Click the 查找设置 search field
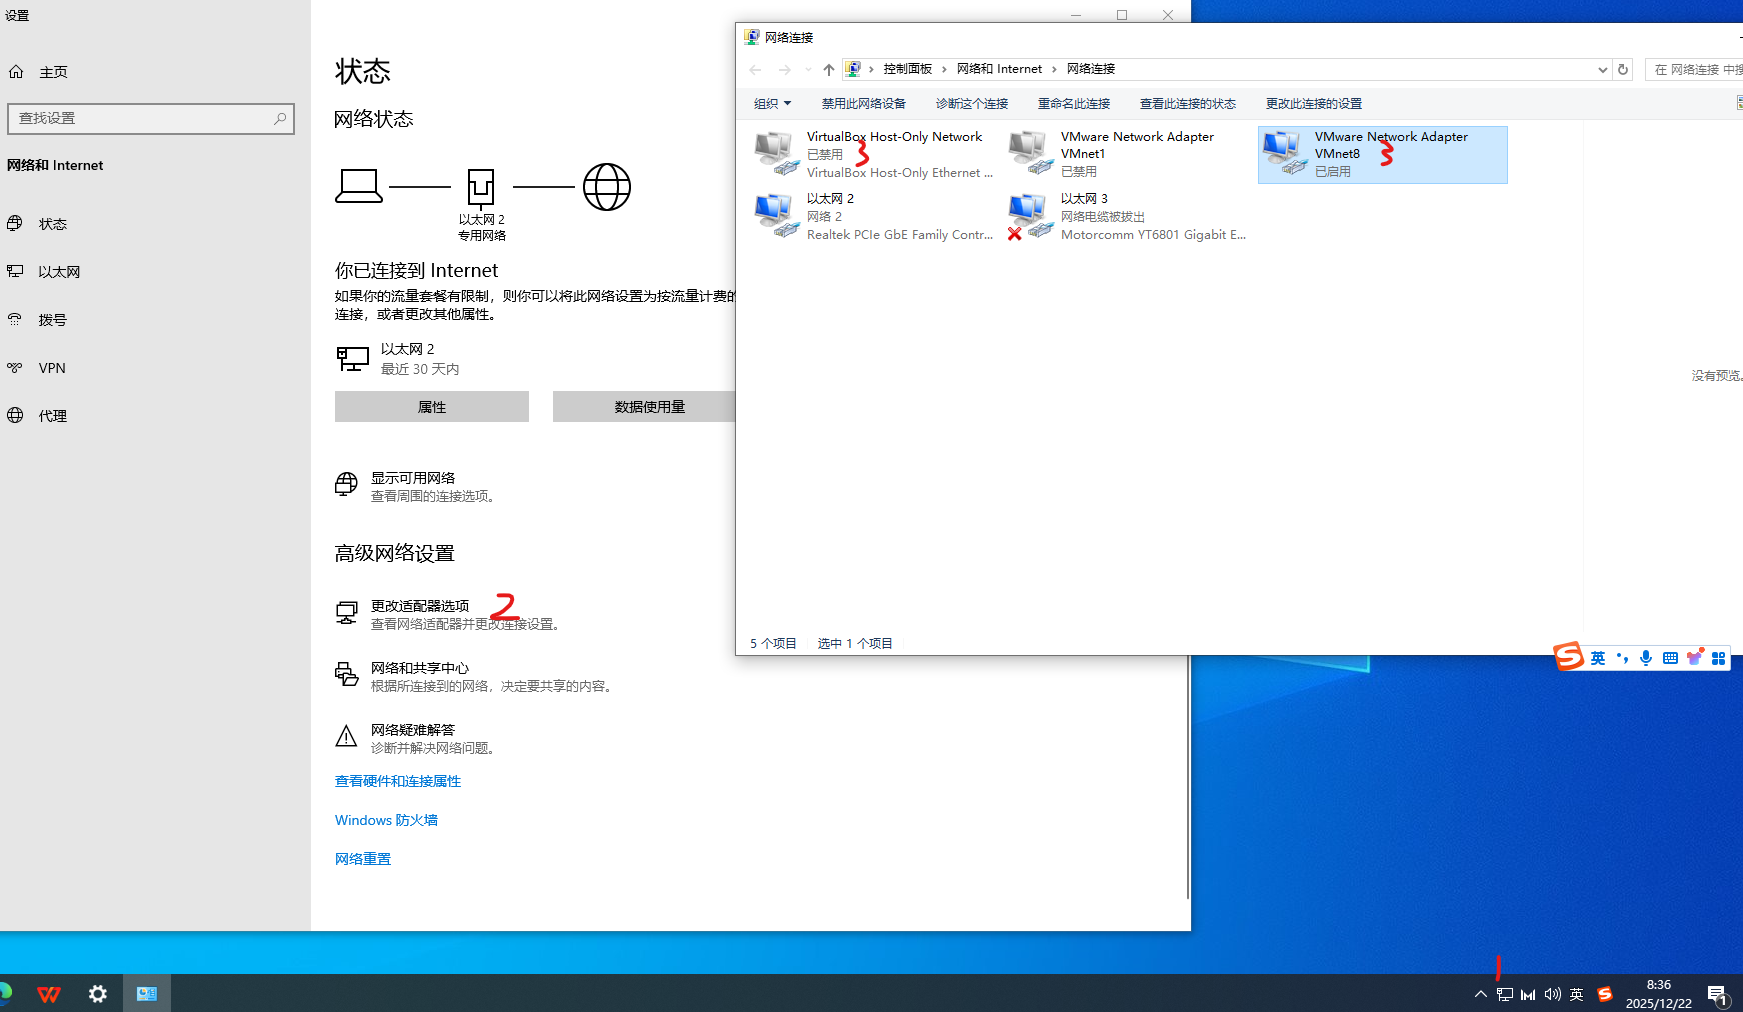Image resolution: width=1743 pixels, height=1012 pixels. pos(140,118)
